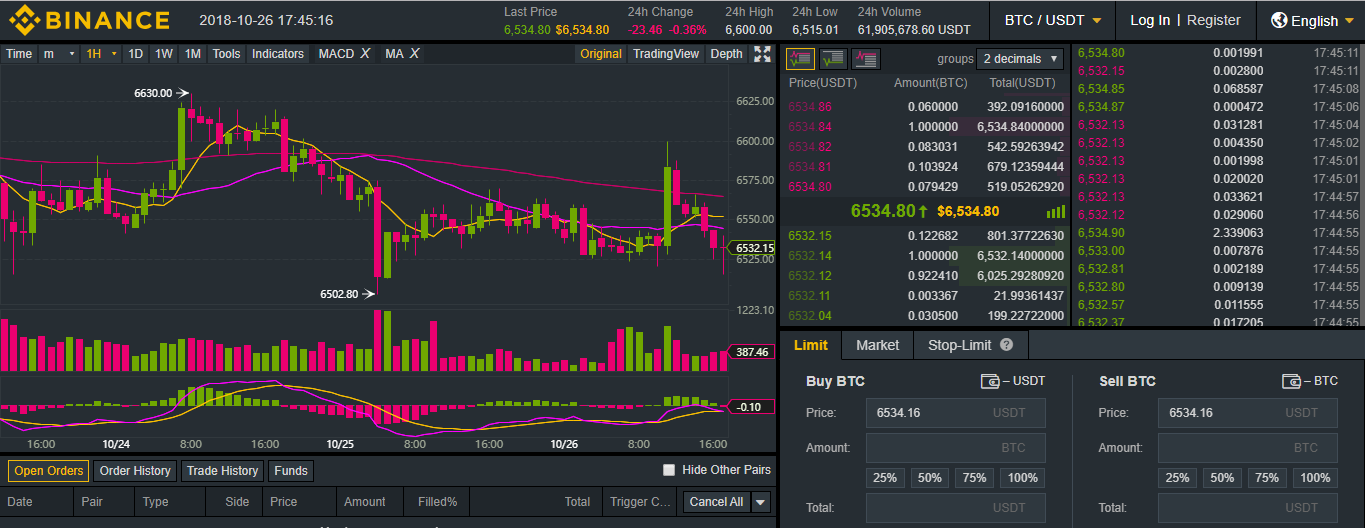Screen dimensions: 1365x528
Task: Select buy order priced 6532.14
Action: pyautogui.click(x=925, y=256)
